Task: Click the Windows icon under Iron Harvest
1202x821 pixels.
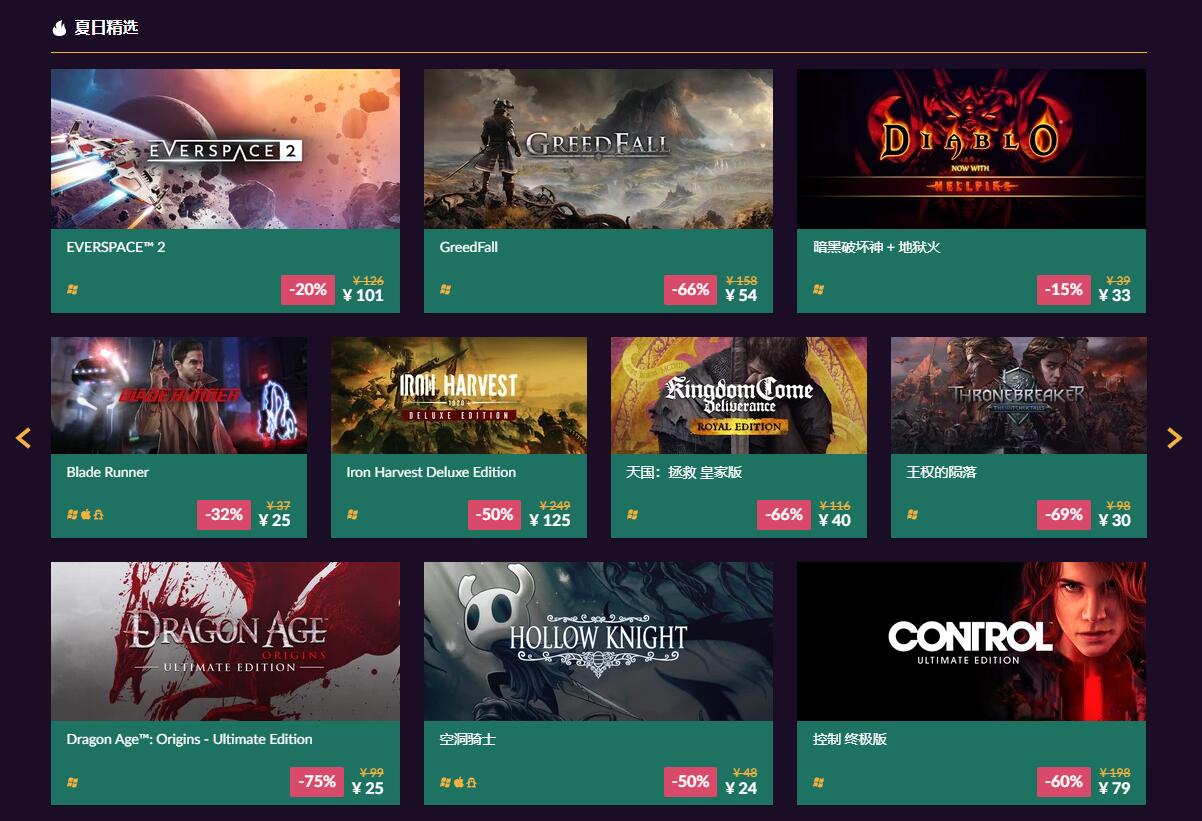Action: point(352,515)
